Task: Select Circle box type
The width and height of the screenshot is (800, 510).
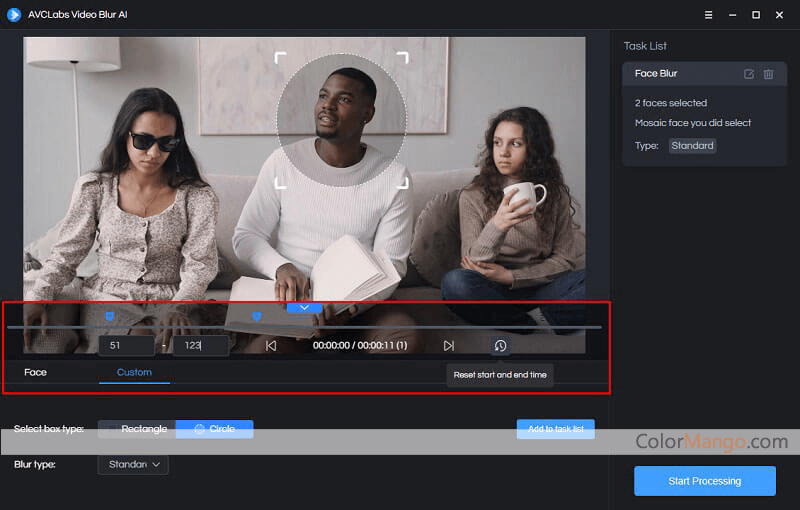Action: coord(215,429)
